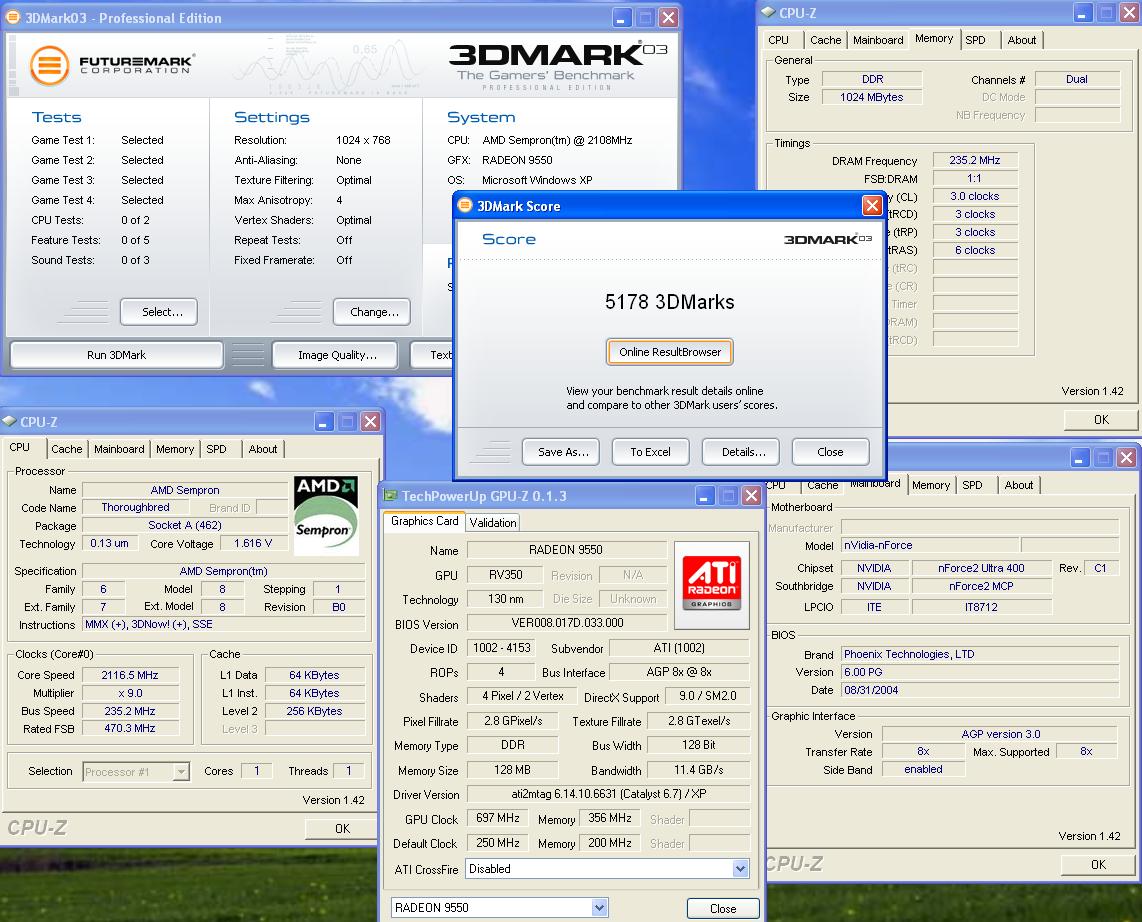Viewport: 1142px width, 922px height.
Task: Click the CPU-Z title icon in bottom-left window
Action: pos(9,422)
